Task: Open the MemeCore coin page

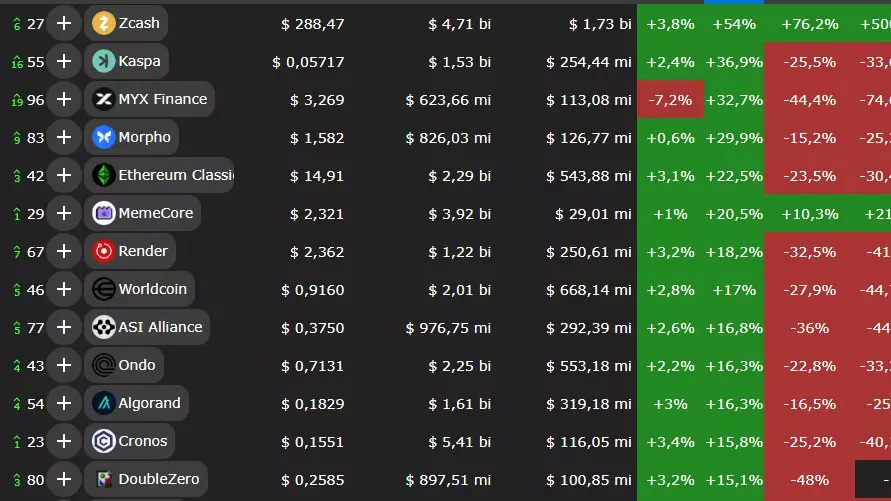Action: point(155,213)
